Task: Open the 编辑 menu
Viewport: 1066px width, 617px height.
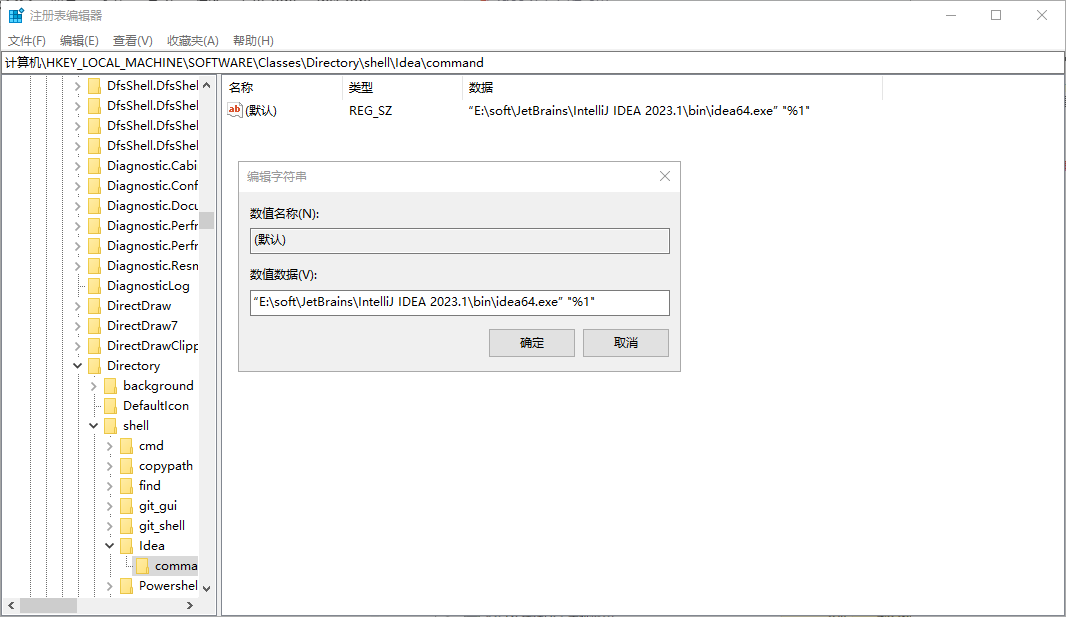Action: [x=78, y=40]
